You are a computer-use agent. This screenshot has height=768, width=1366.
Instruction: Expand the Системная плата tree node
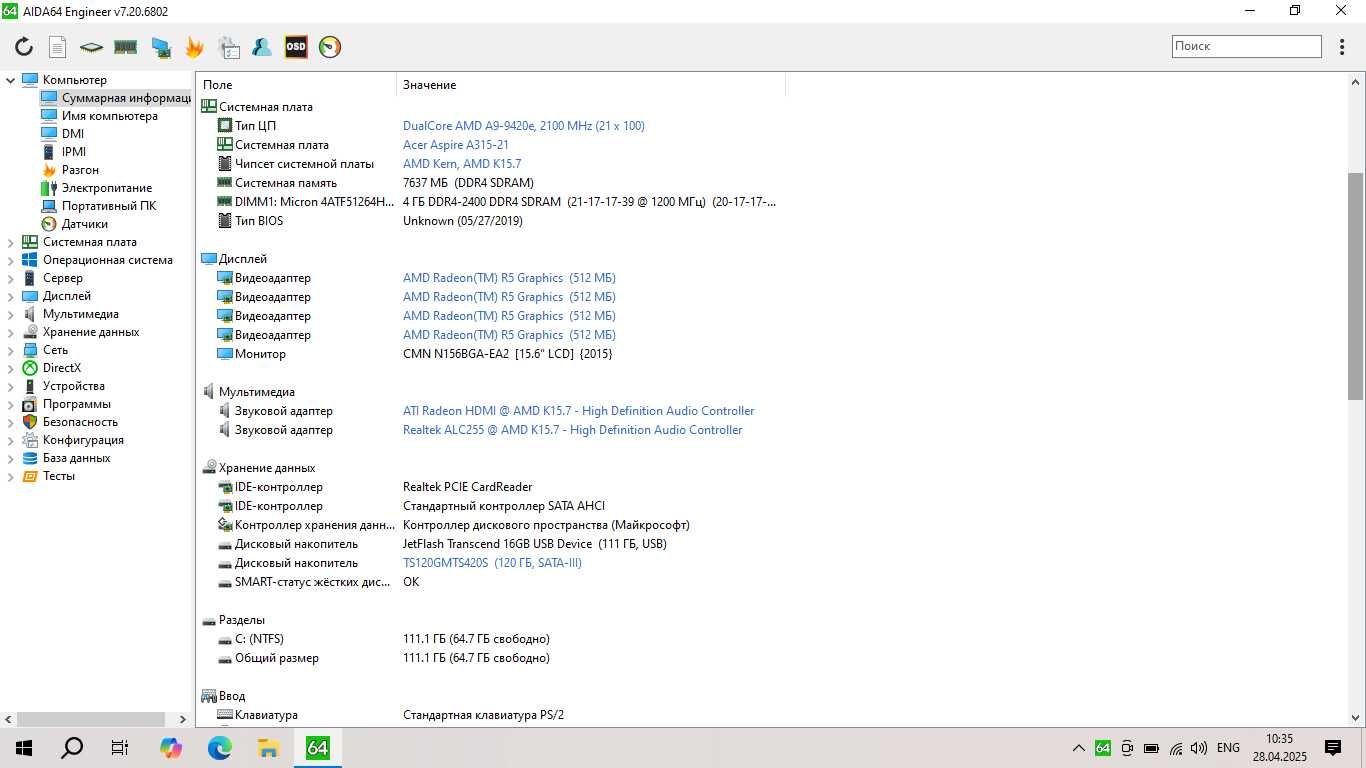(x=11, y=242)
